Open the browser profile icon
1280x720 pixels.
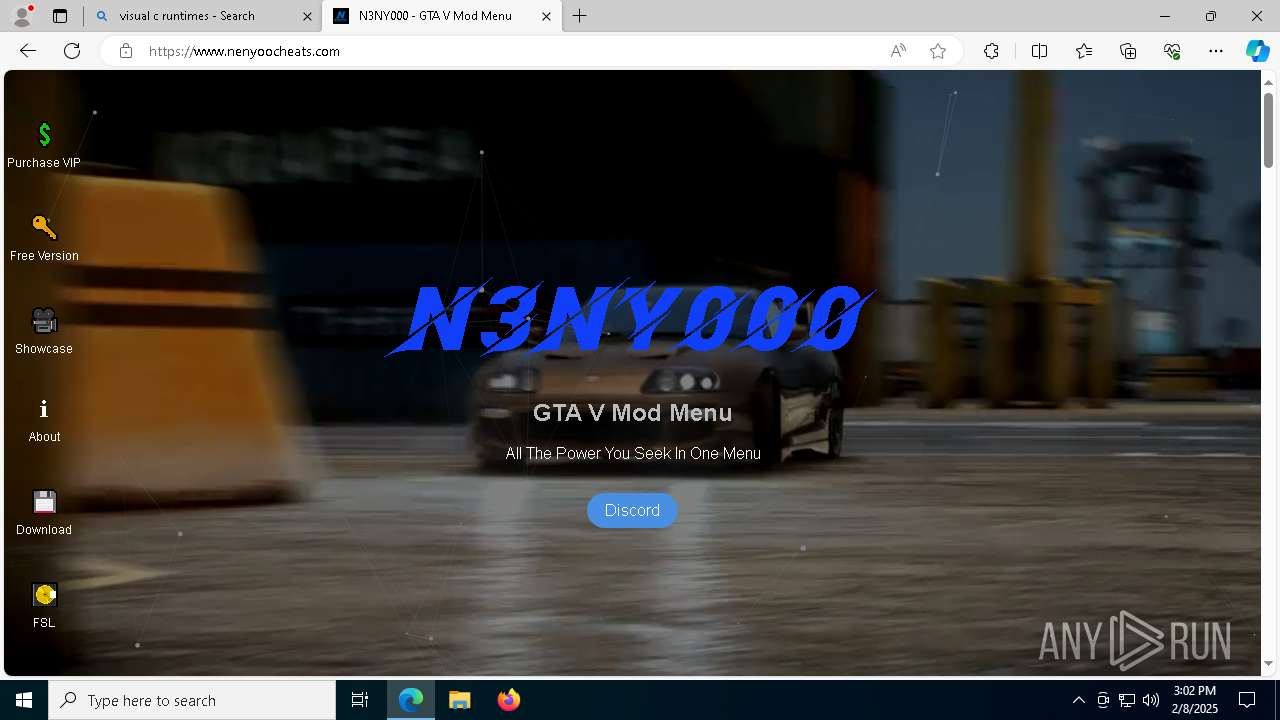[x=22, y=16]
